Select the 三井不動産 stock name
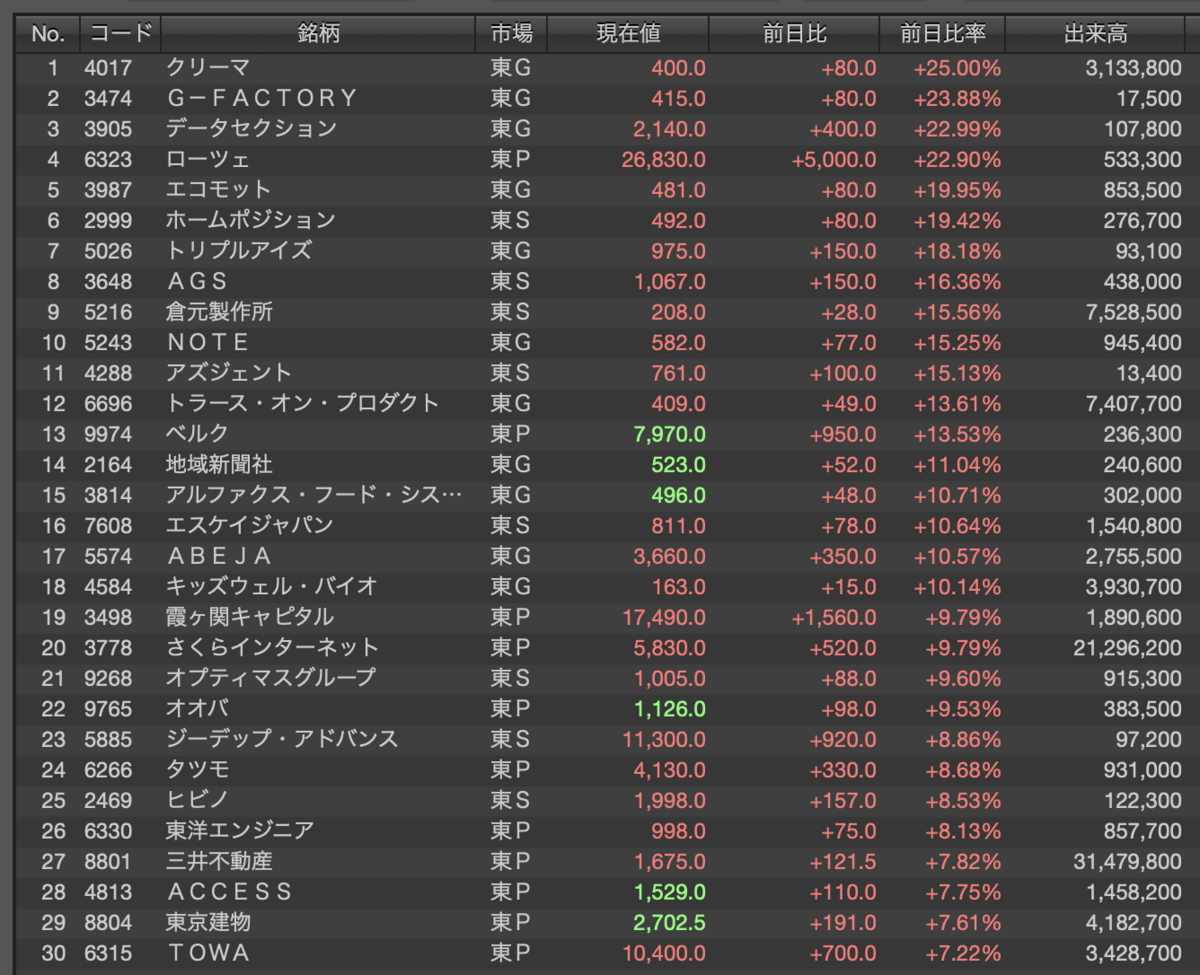This screenshot has width=1200, height=975. (219, 861)
